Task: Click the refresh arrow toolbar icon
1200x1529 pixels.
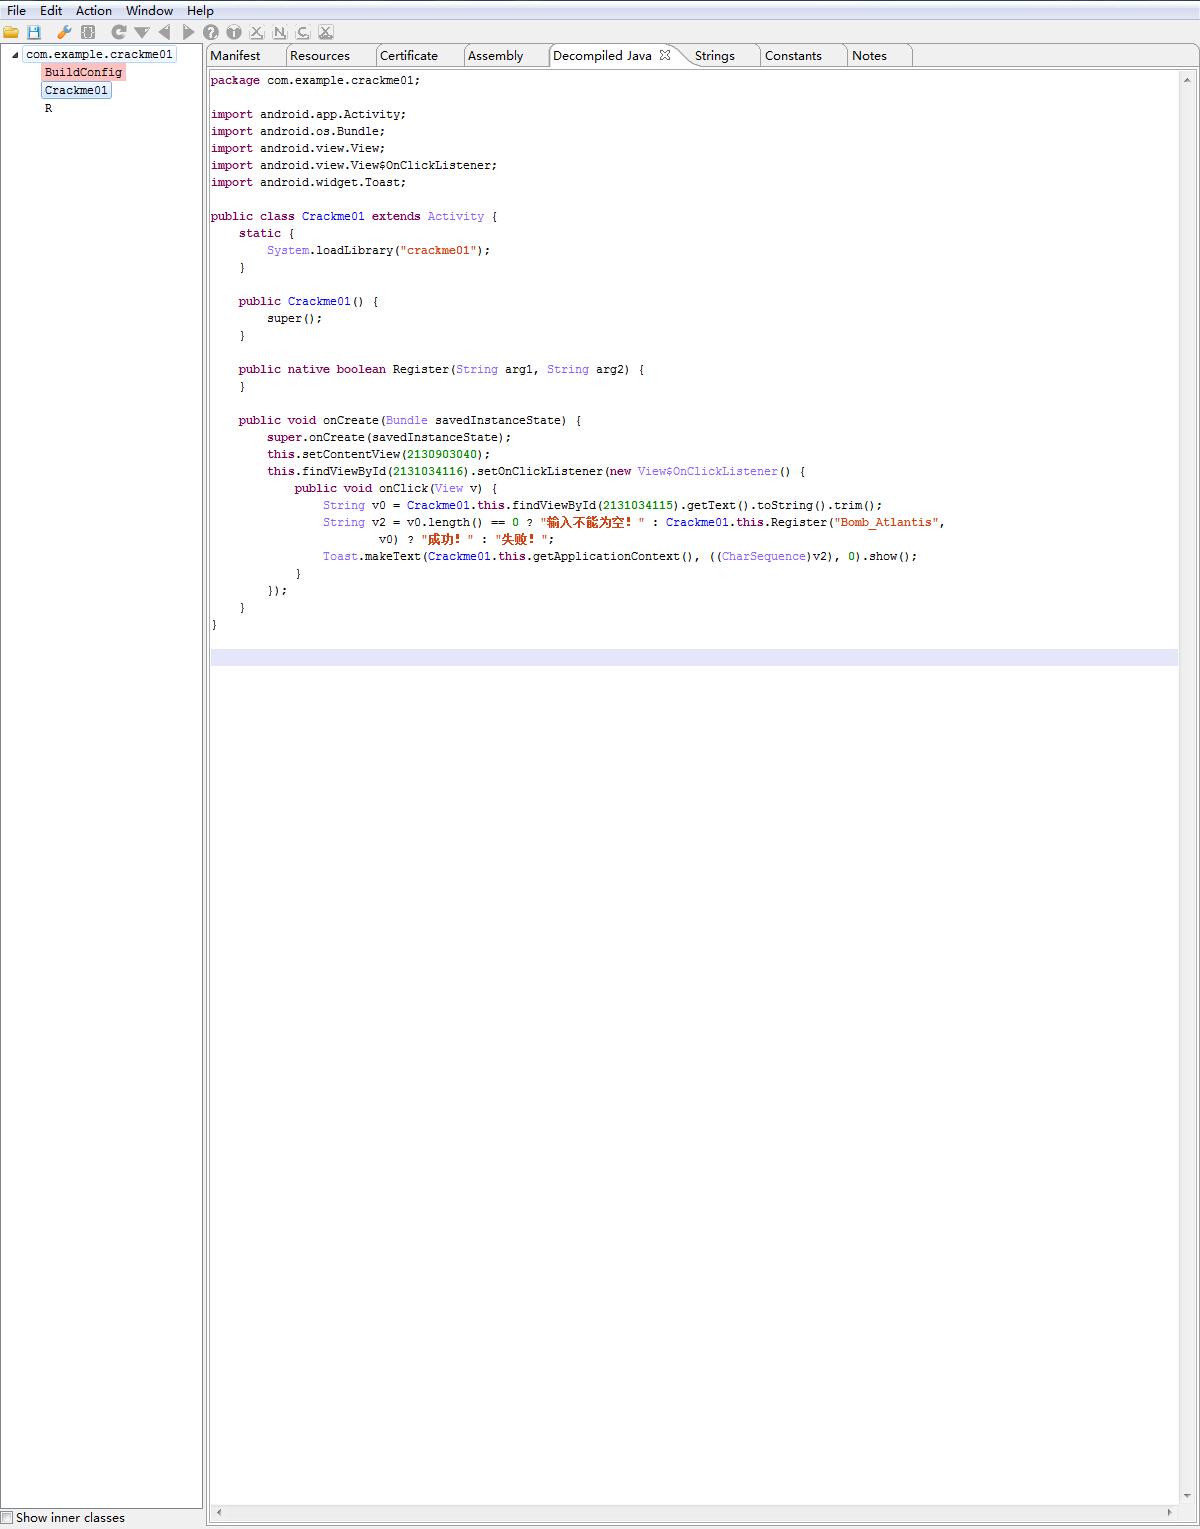Action: 118,33
